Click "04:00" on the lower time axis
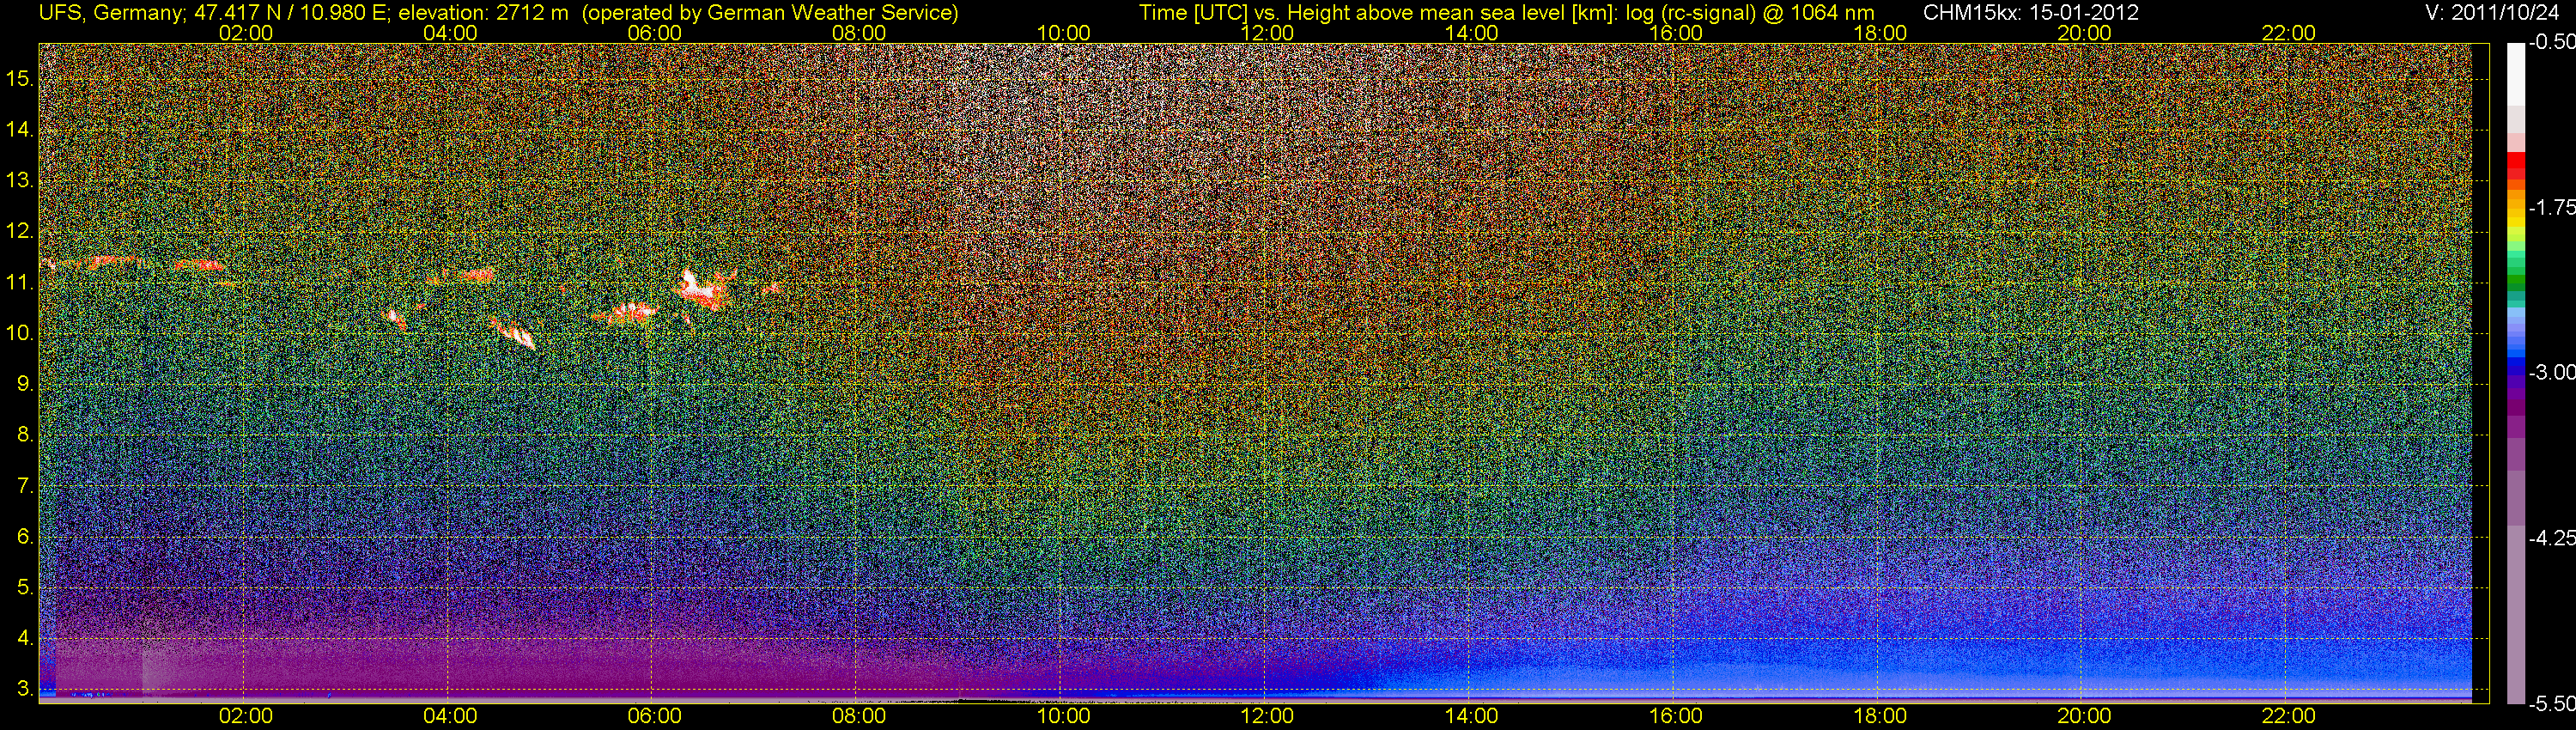The height and width of the screenshot is (730, 2576). [450, 716]
